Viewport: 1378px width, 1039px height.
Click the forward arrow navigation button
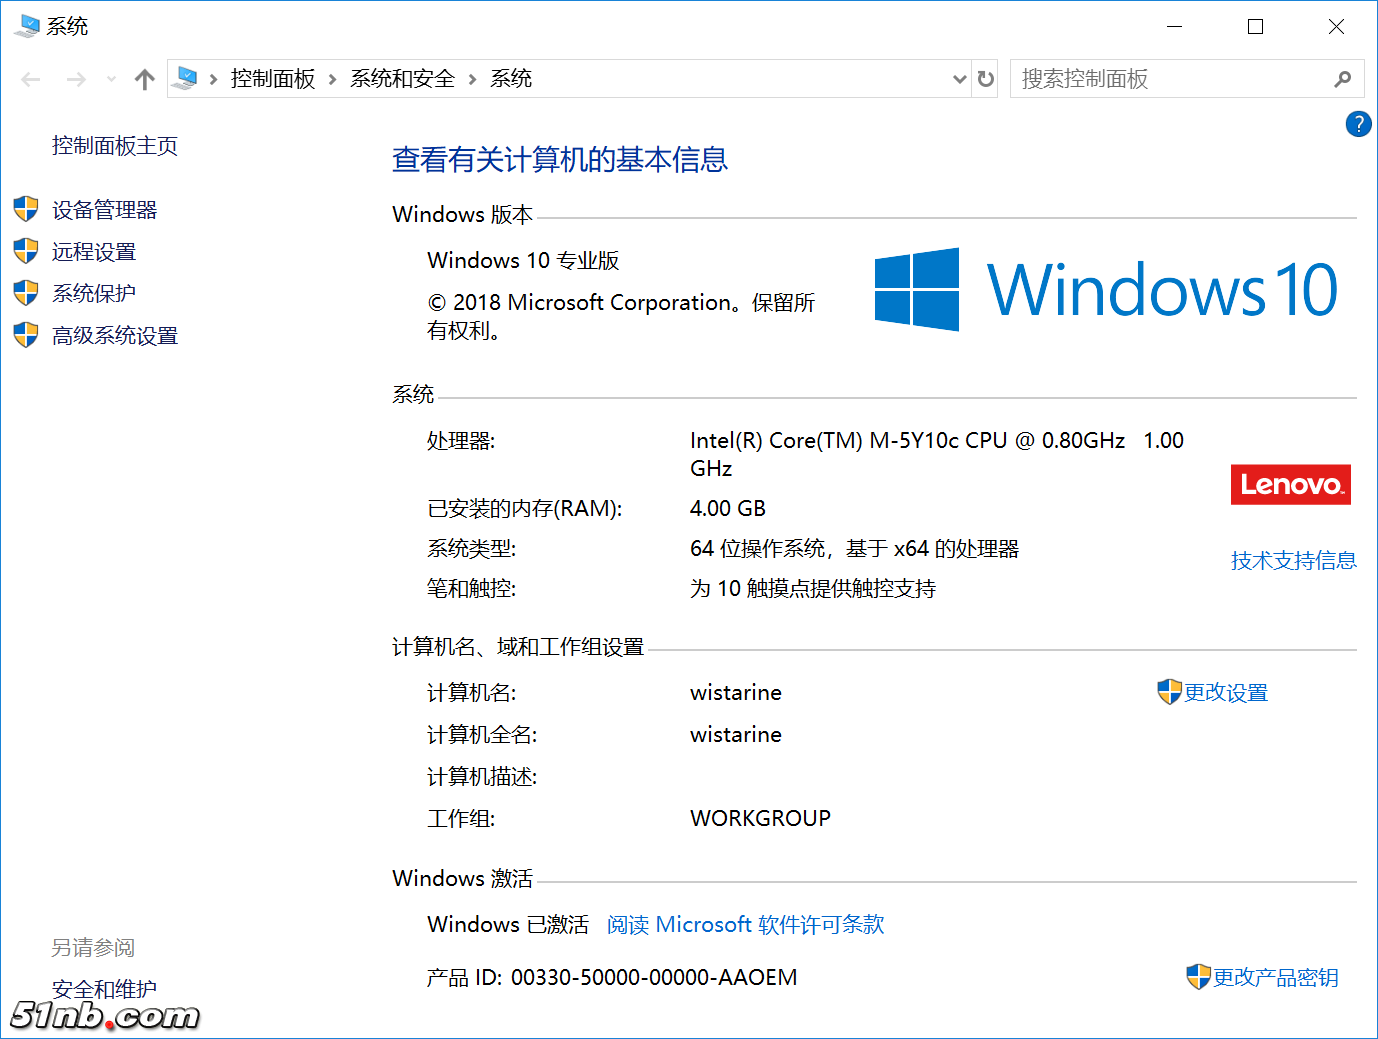pyautogui.click(x=76, y=79)
